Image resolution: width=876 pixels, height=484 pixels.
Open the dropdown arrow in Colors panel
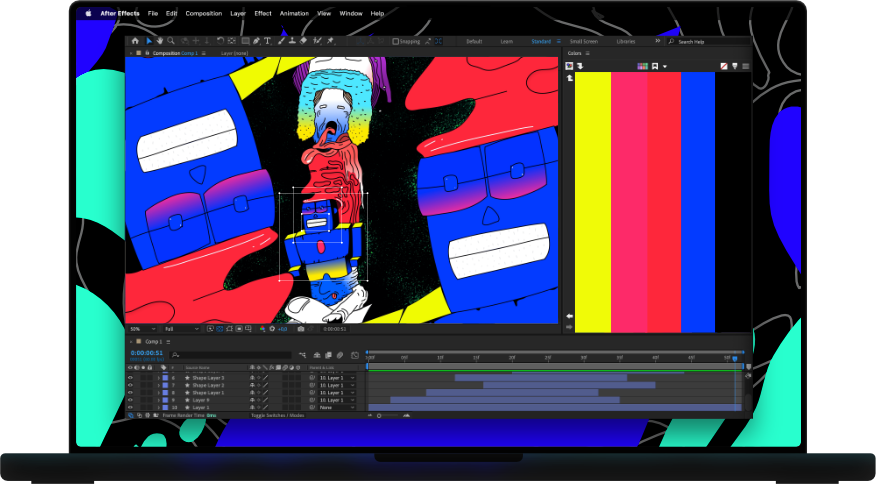tap(665, 67)
